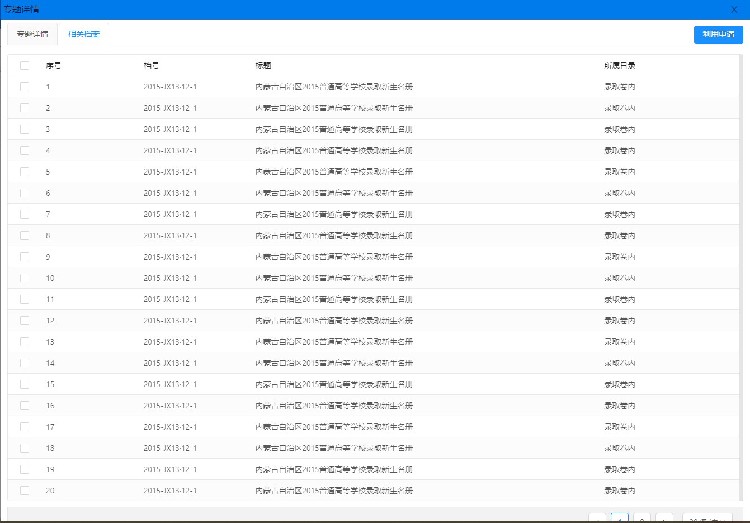Close the details dialog with the X icon
The image size is (750, 523).
point(734,10)
